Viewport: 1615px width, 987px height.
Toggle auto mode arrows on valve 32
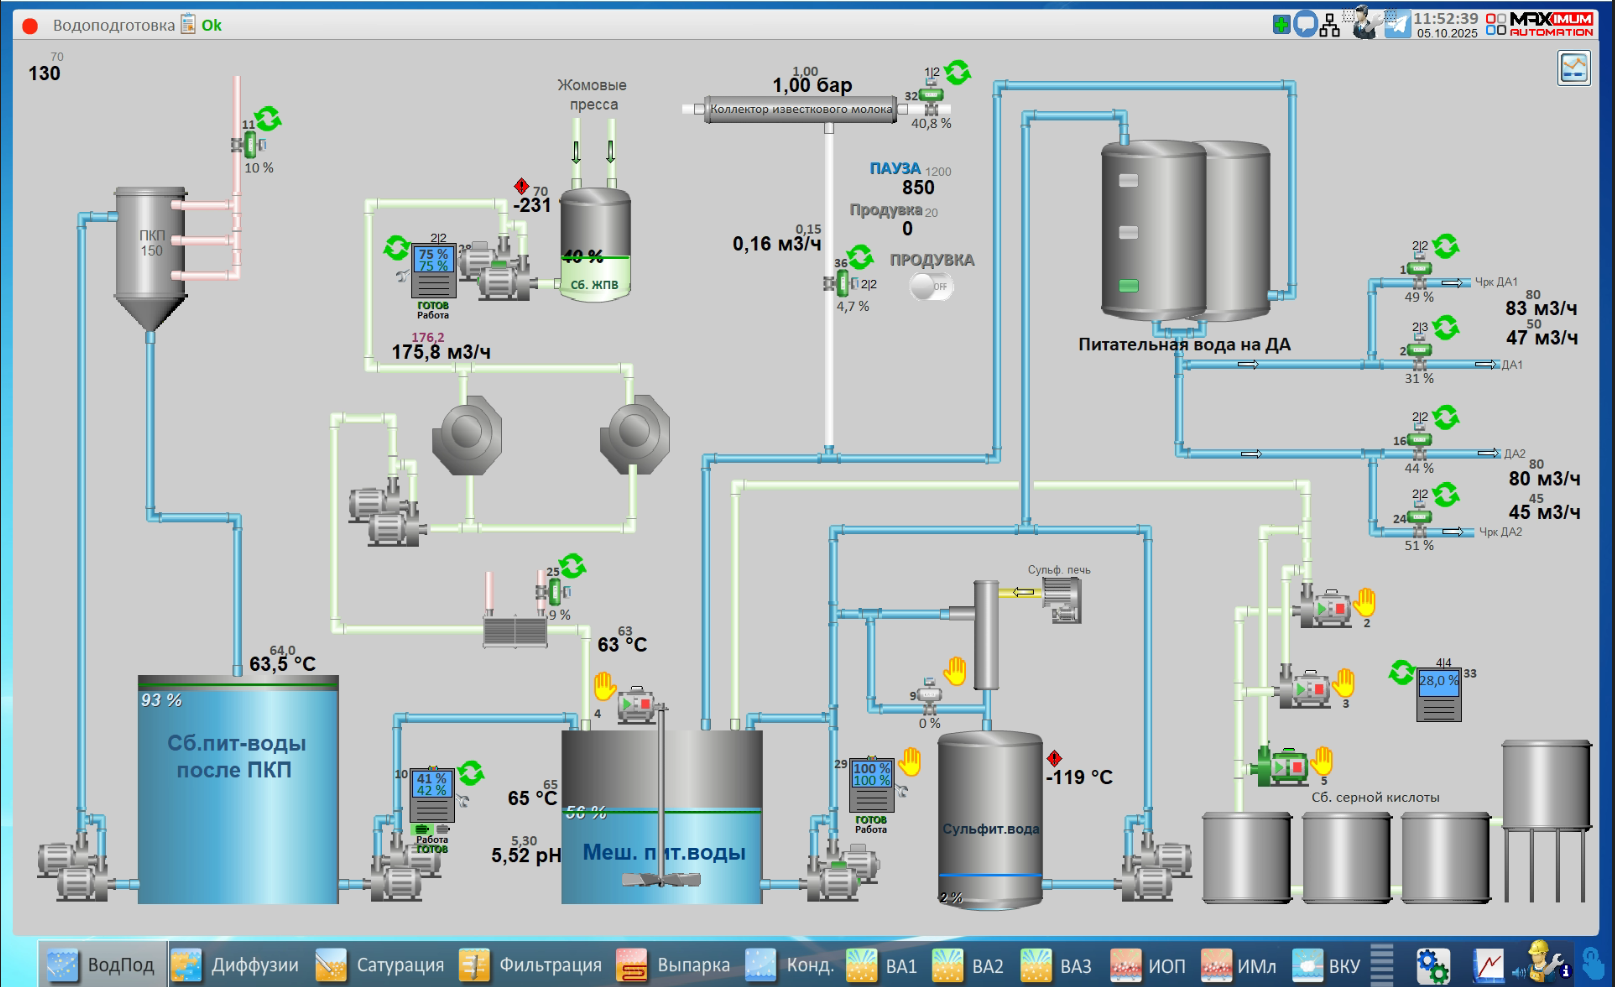pos(957,72)
